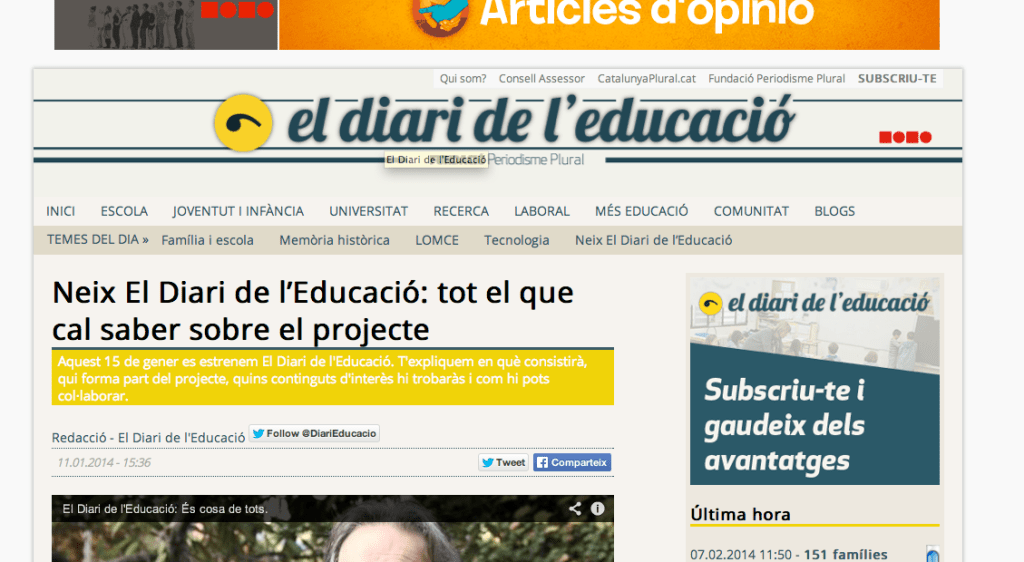Open the BLOGS section
Screen dimensions: 1024x562
pyautogui.click(x=835, y=211)
